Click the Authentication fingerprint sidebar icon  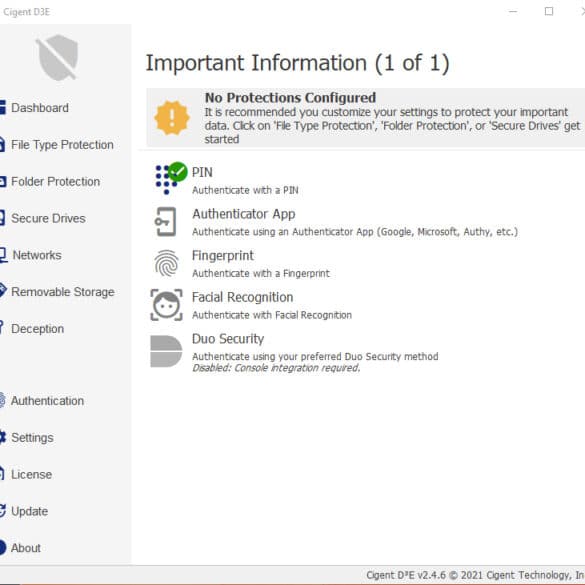pos(2,400)
